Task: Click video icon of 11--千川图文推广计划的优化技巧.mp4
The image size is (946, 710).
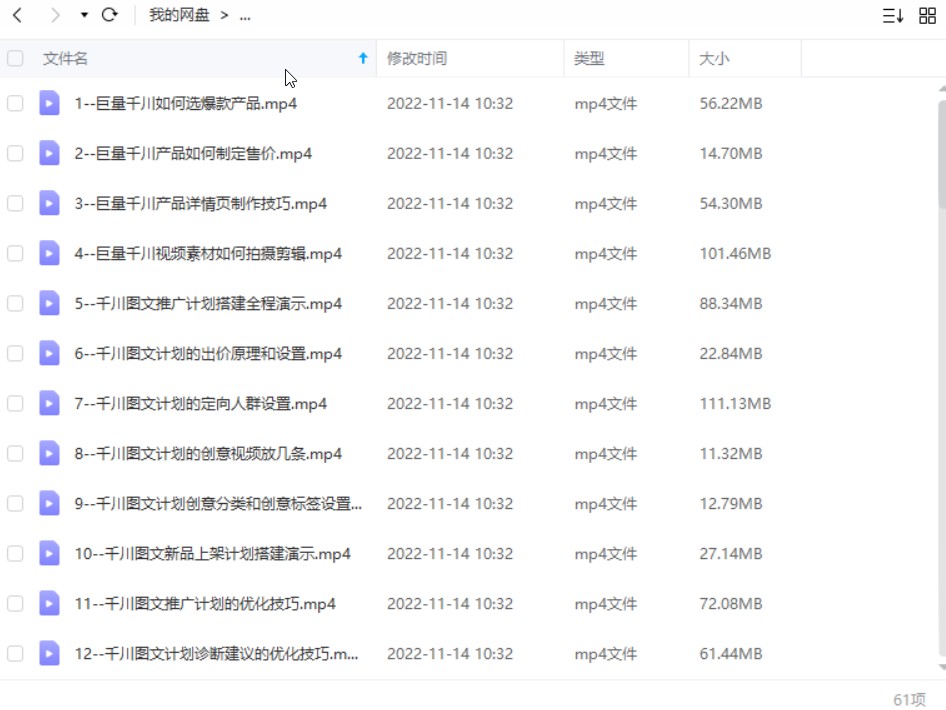Action: 49,604
